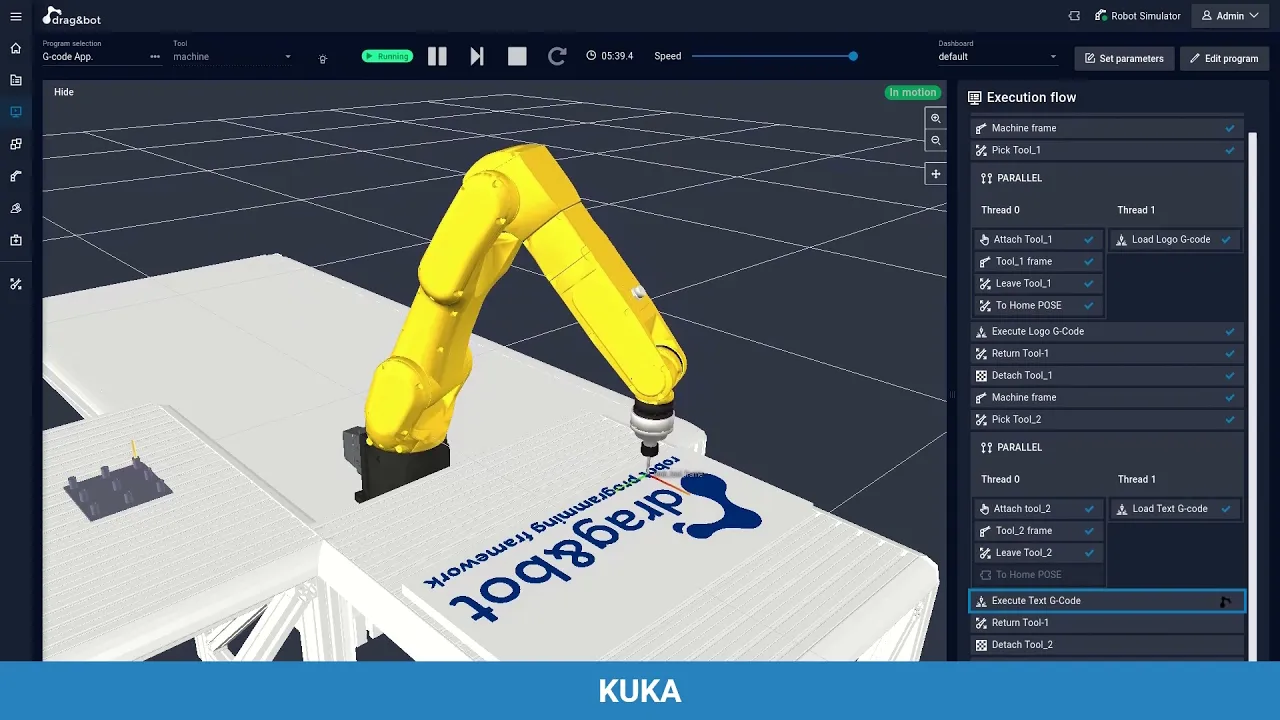Viewport: 1280px width, 720px height.
Task: Click the Running status badge
Action: pyautogui.click(x=387, y=56)
